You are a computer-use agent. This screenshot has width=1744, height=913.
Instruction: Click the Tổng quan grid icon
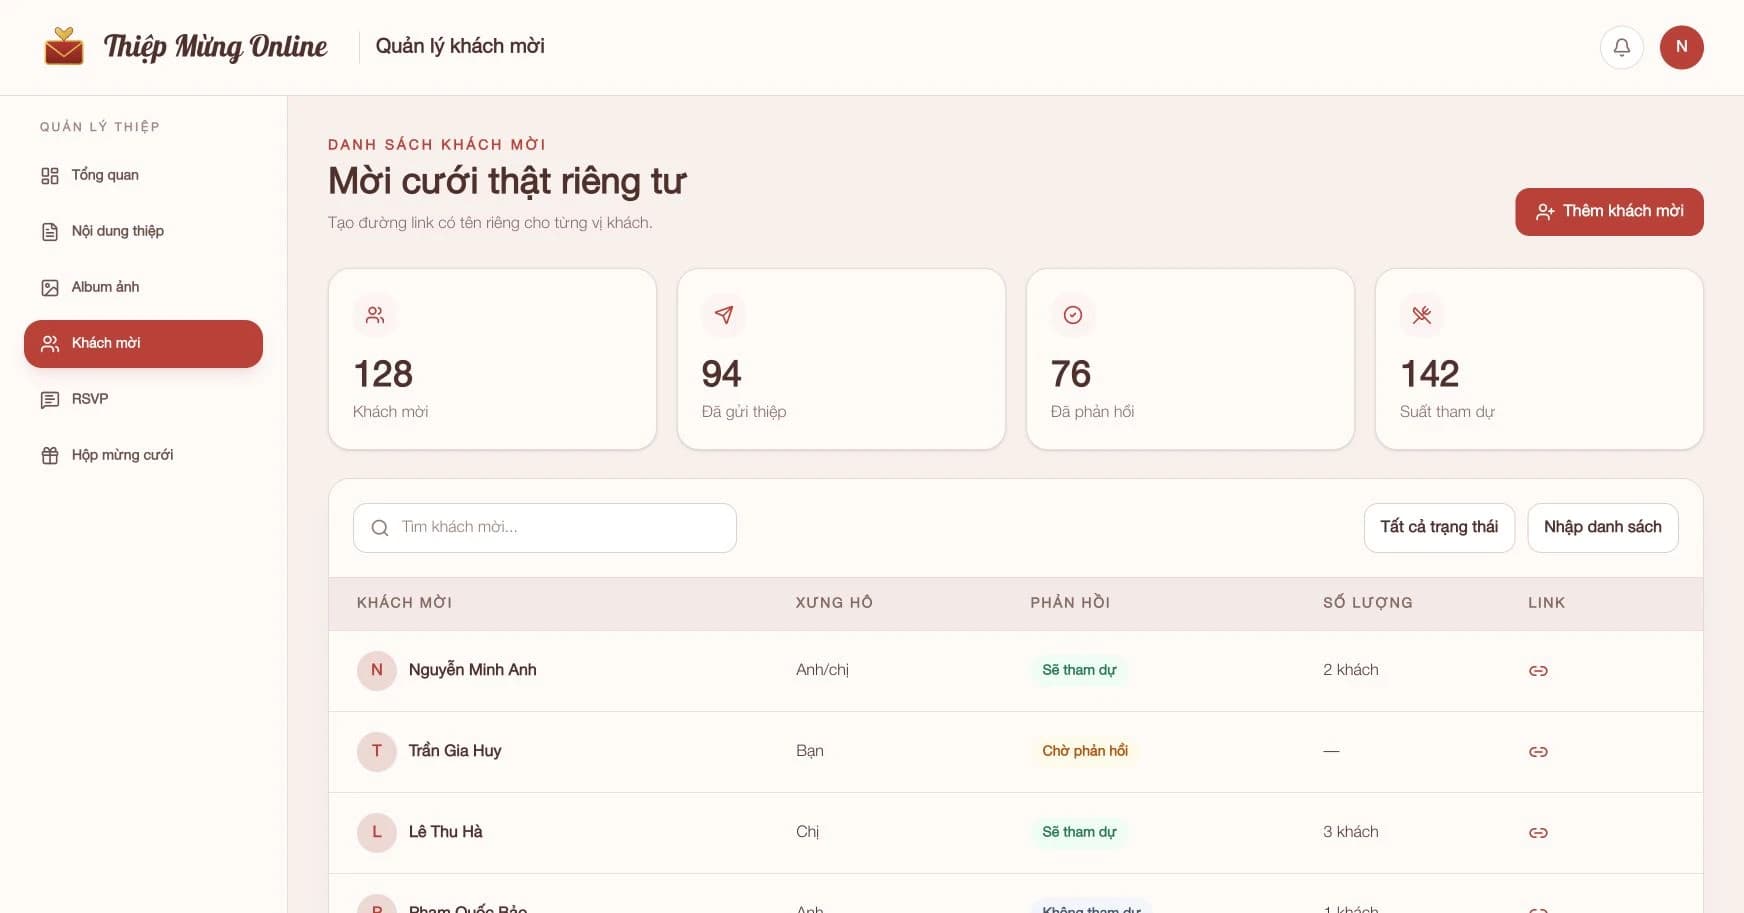50,176
